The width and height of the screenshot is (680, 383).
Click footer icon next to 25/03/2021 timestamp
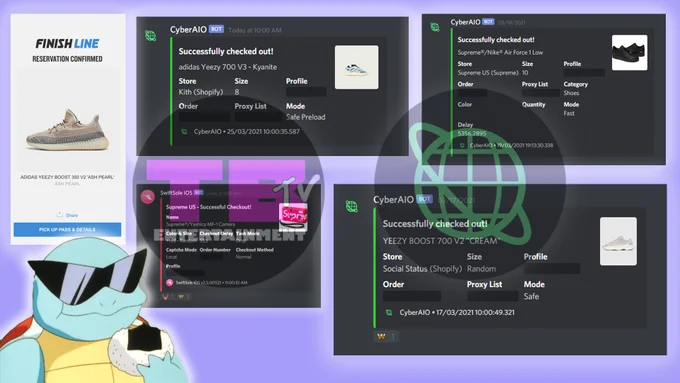point(184,131)
